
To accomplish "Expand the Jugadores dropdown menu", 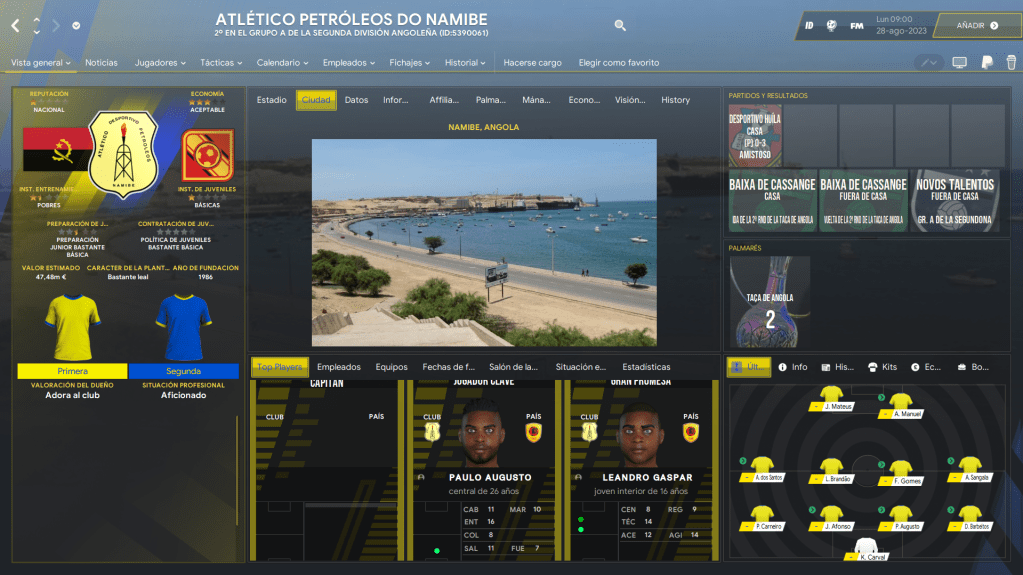I will pos(160,63).
